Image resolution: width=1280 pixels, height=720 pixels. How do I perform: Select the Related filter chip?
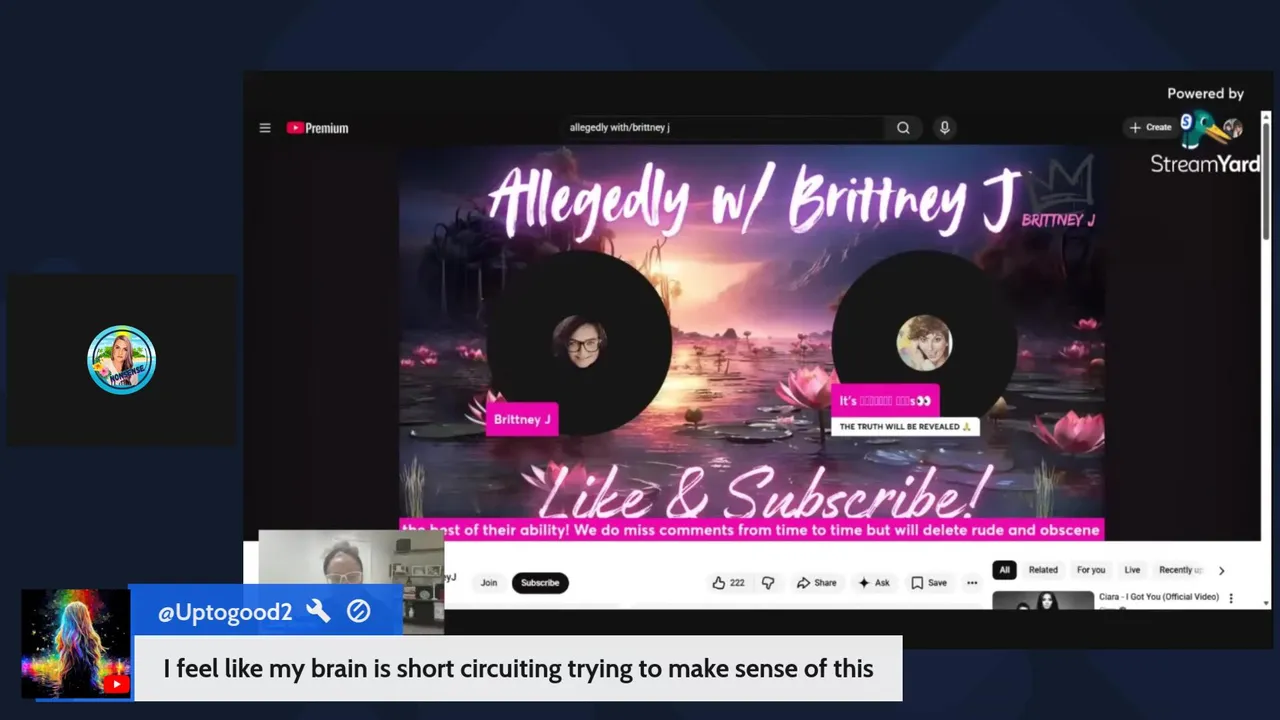(1043, 570)
